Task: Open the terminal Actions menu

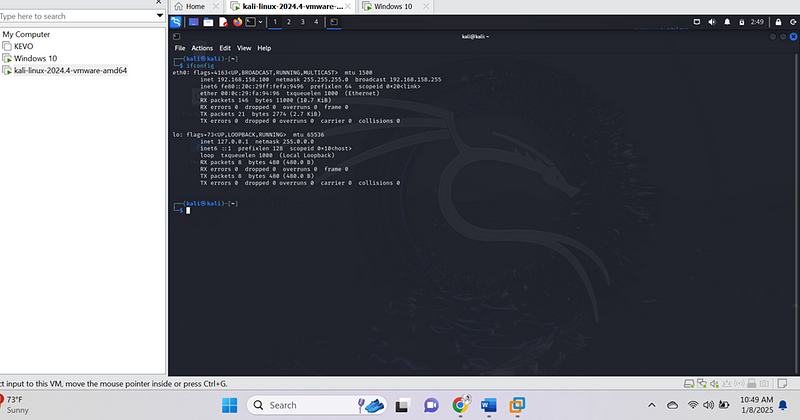Action: click(202, 48)
